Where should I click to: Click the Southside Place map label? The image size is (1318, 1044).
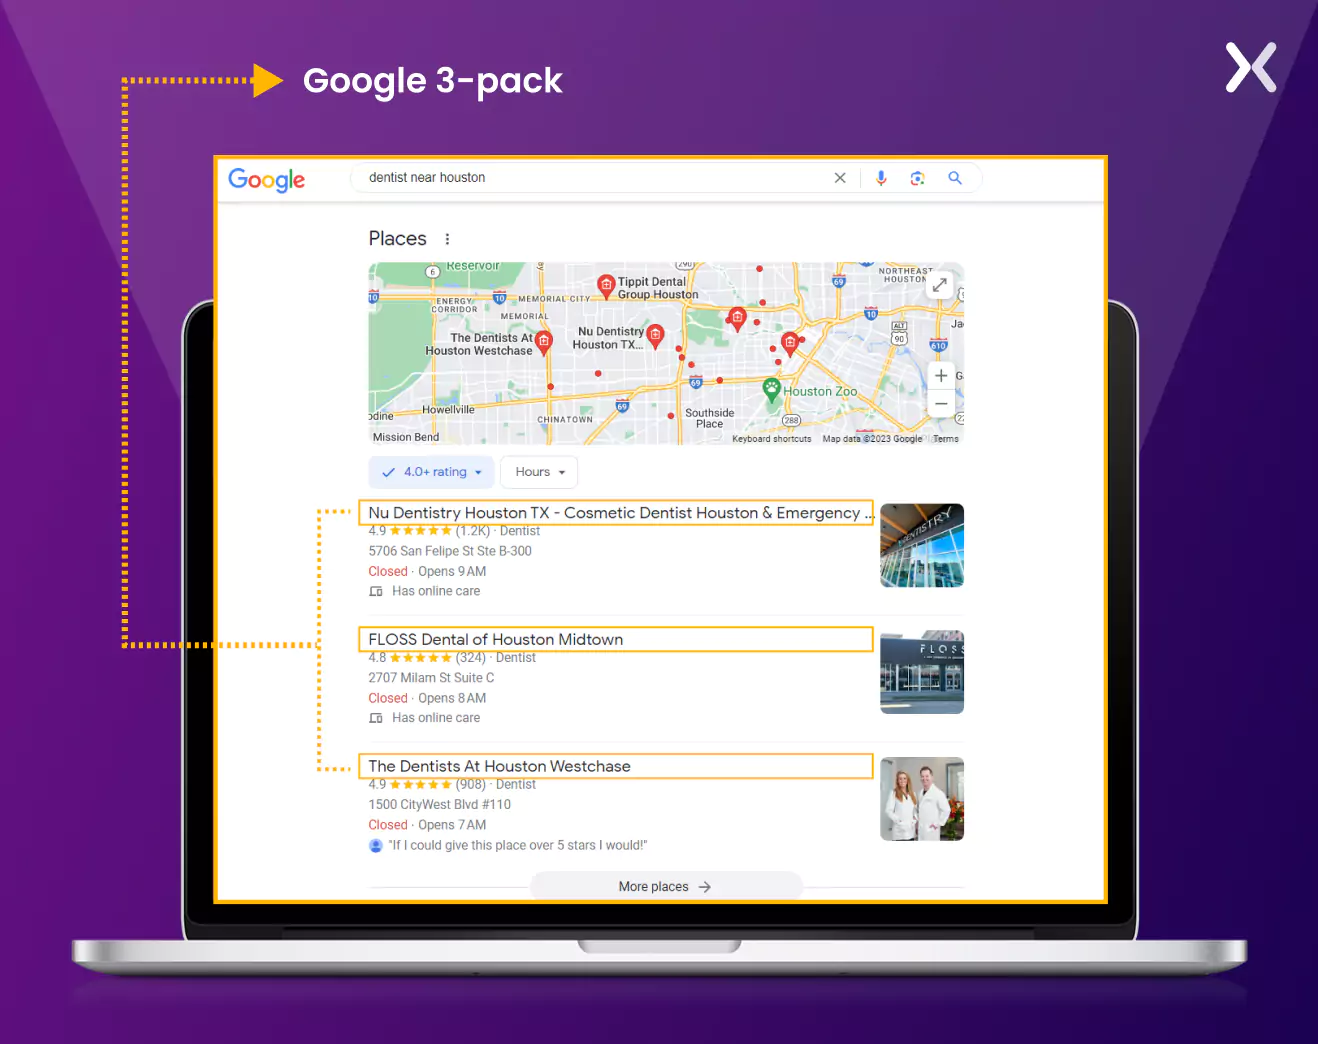point(710,418)
